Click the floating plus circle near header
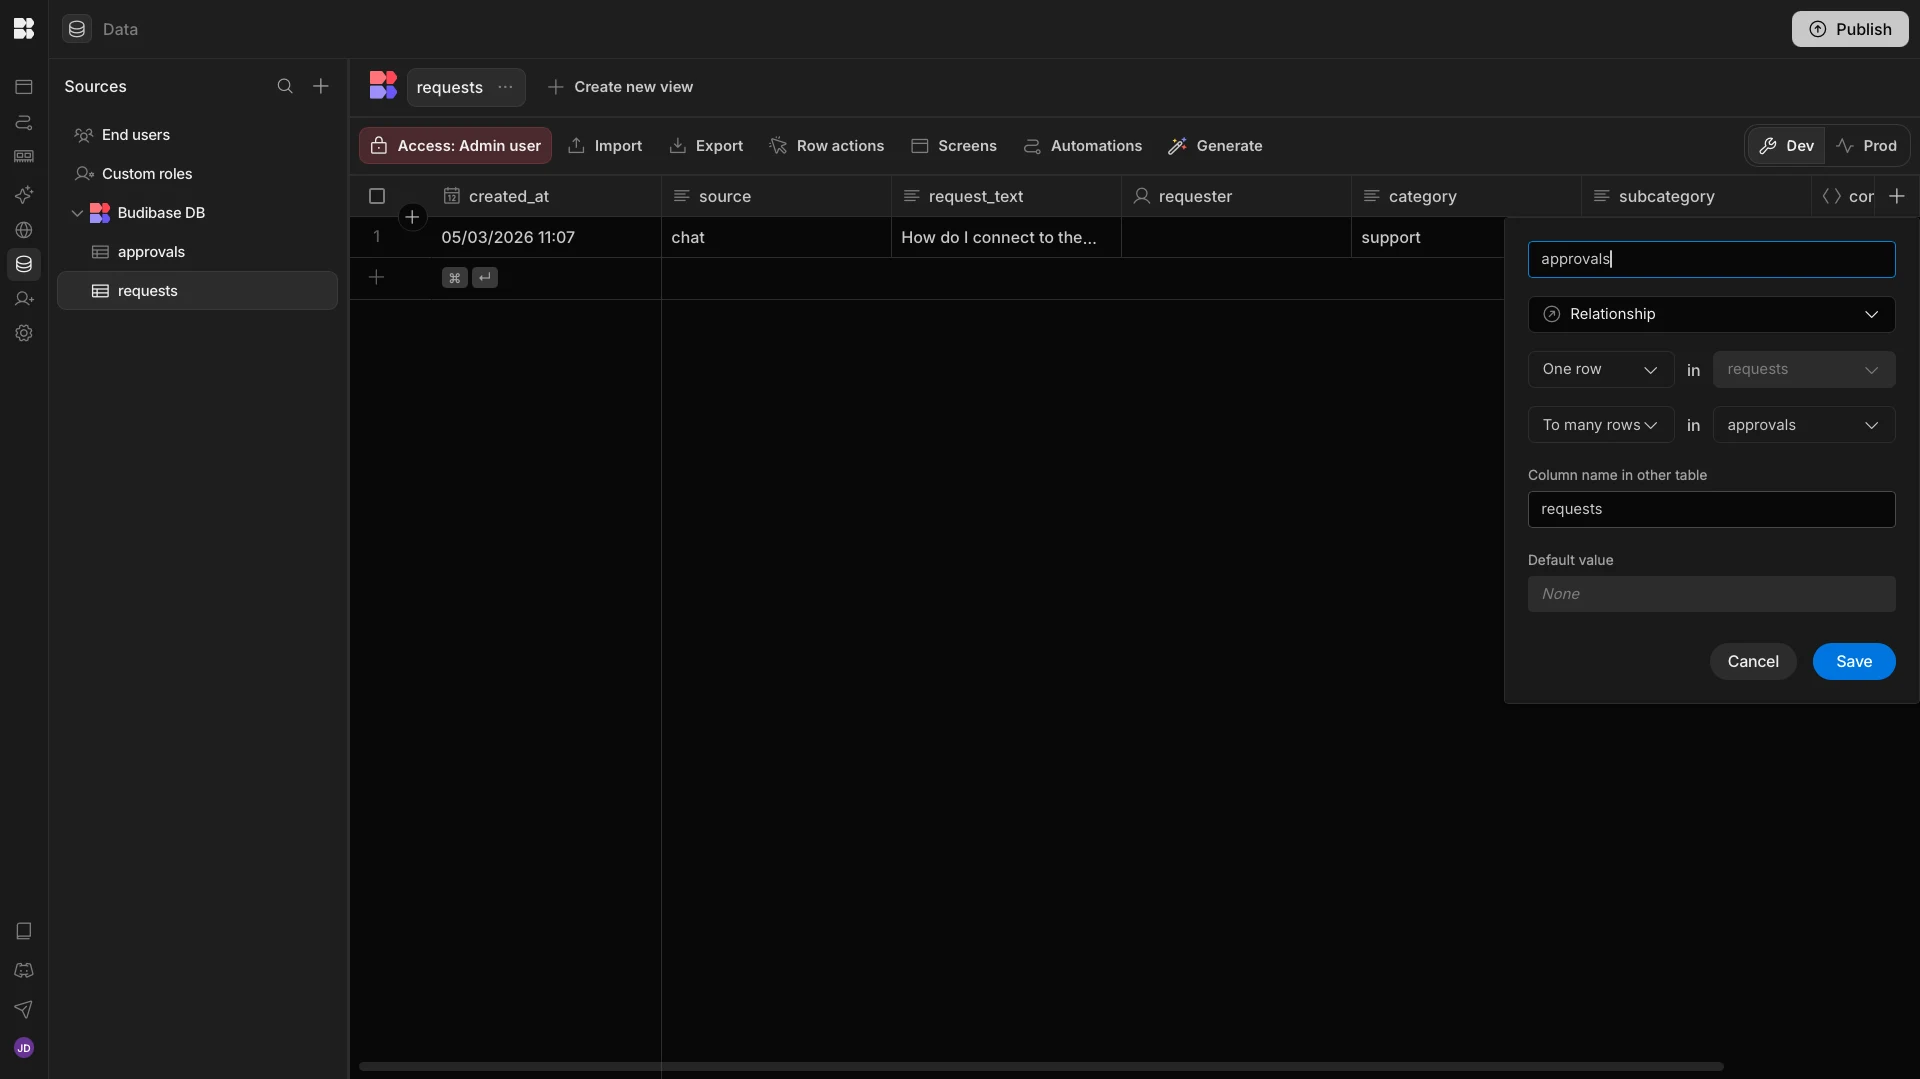Image resolution: width=1920 pixels, height=1079 pixels. (x=412, y=217)
